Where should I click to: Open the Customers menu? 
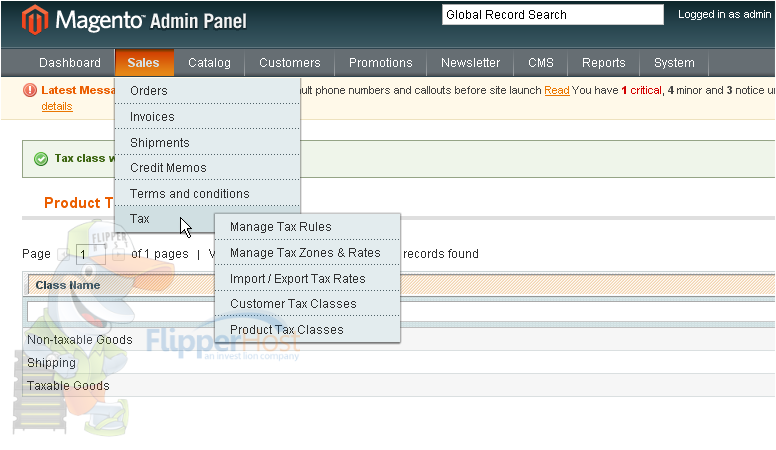[x=290, y=63]
